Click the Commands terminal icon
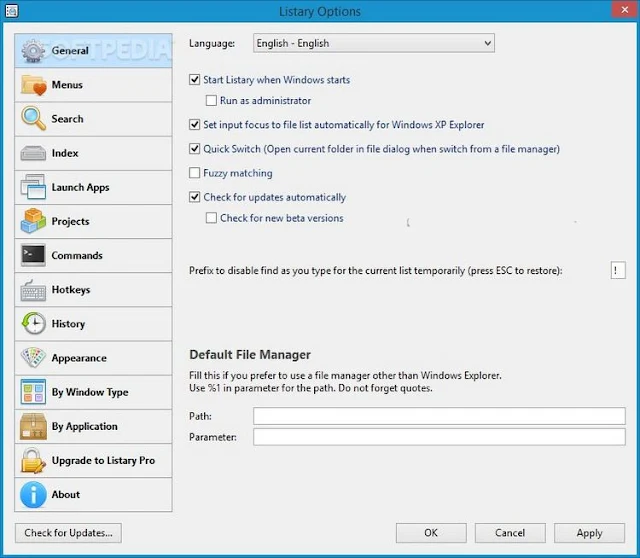This screenshot has width=640, height=558. click(33, 255)
